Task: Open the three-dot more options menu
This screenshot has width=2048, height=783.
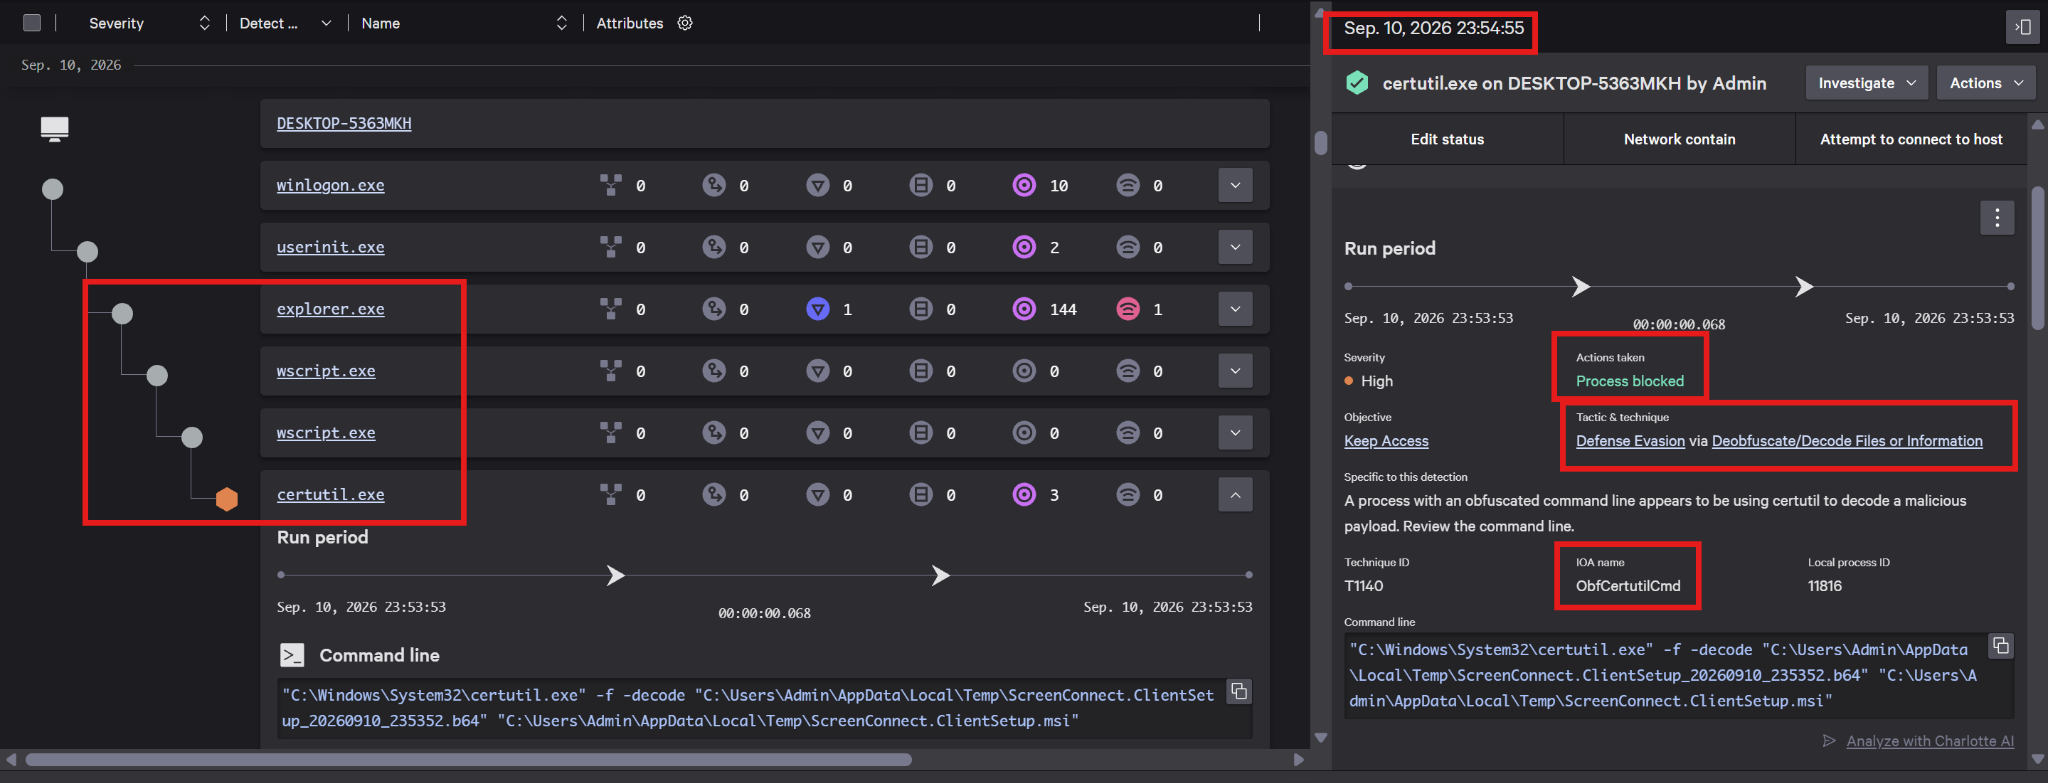Action: 1997,217
